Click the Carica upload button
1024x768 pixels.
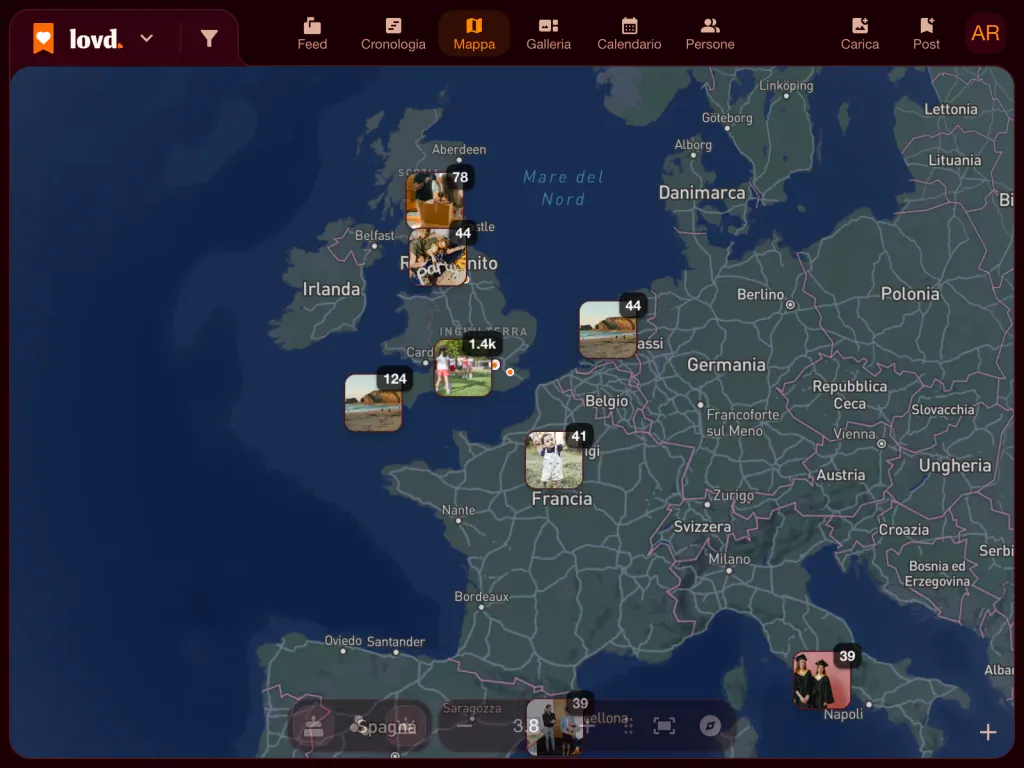859,34
